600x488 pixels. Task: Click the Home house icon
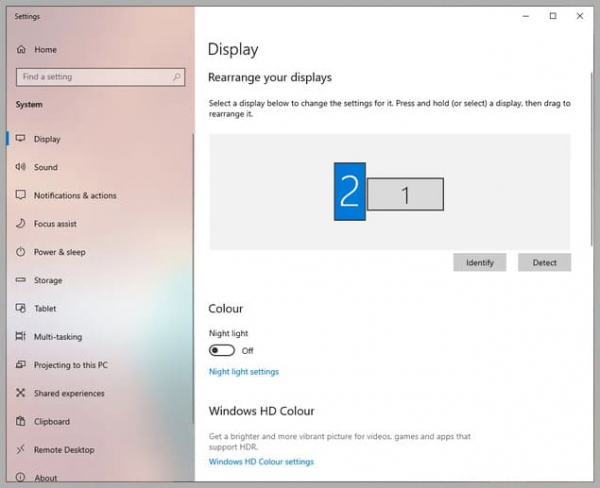(x=21, y=49)
